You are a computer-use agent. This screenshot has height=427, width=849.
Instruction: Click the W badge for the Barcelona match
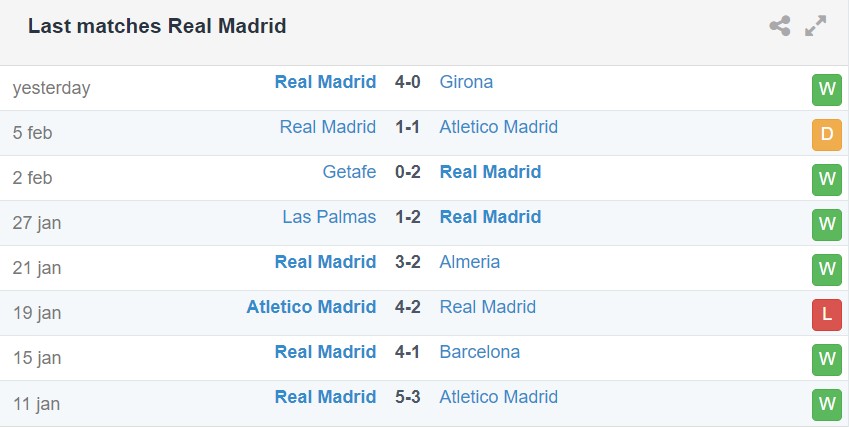click(826, 359)
